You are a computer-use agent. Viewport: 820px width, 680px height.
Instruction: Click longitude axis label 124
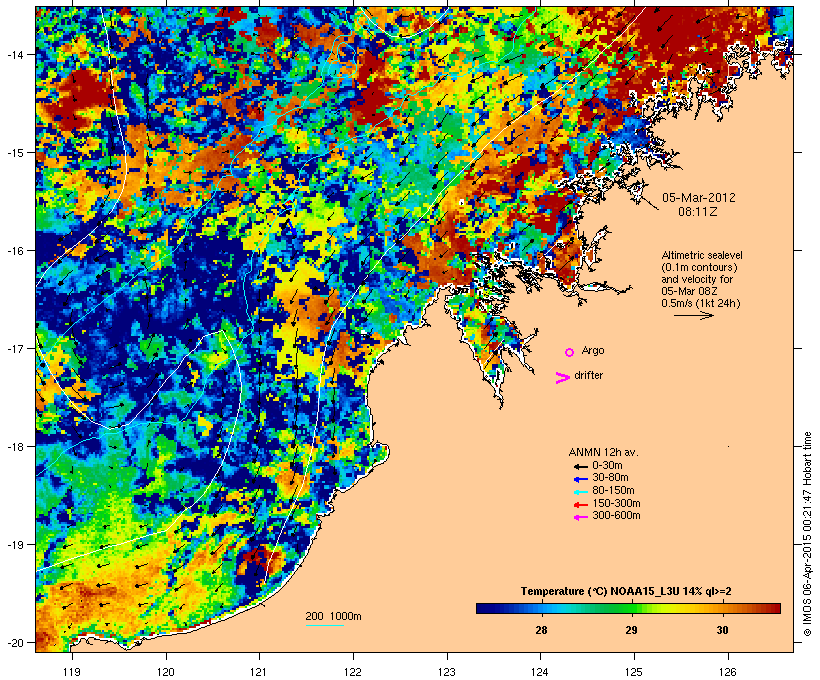click(540, 672)
